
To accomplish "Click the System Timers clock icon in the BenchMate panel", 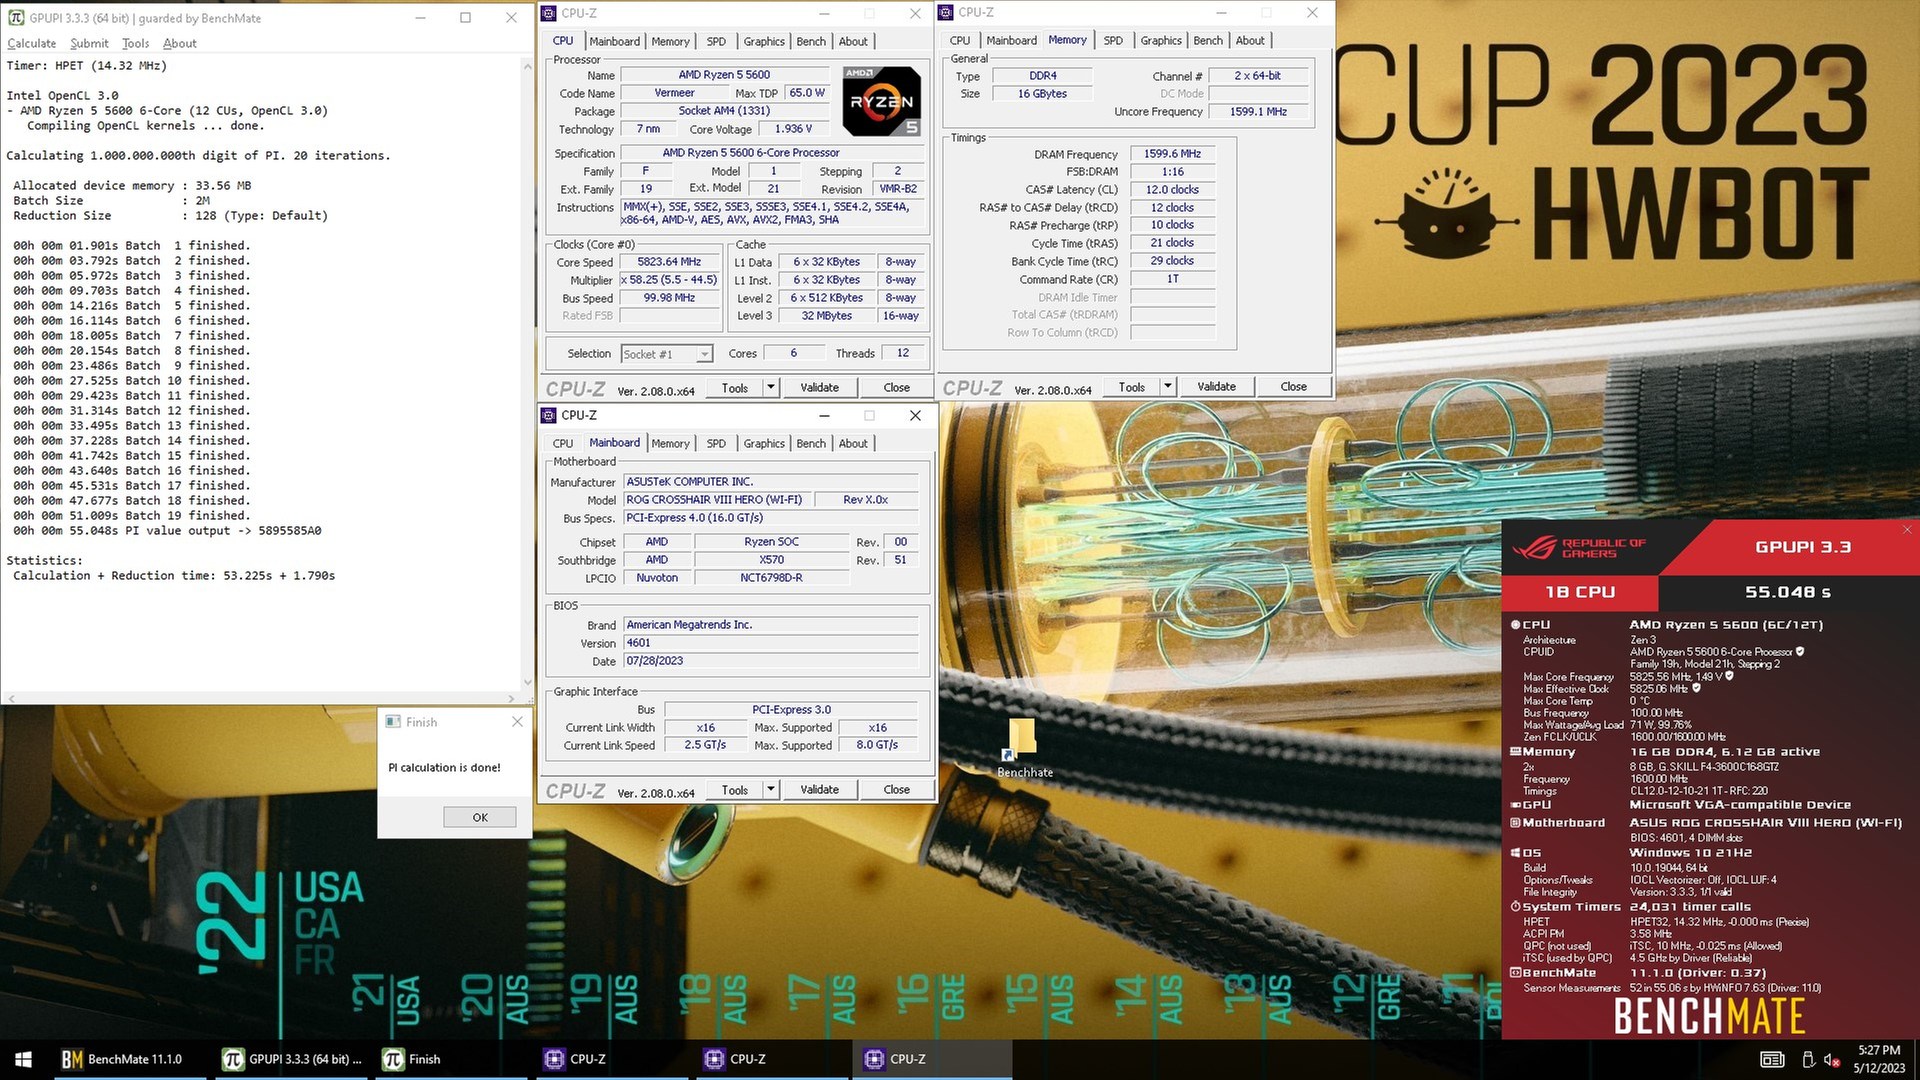I will click(x=1515, y=907).
